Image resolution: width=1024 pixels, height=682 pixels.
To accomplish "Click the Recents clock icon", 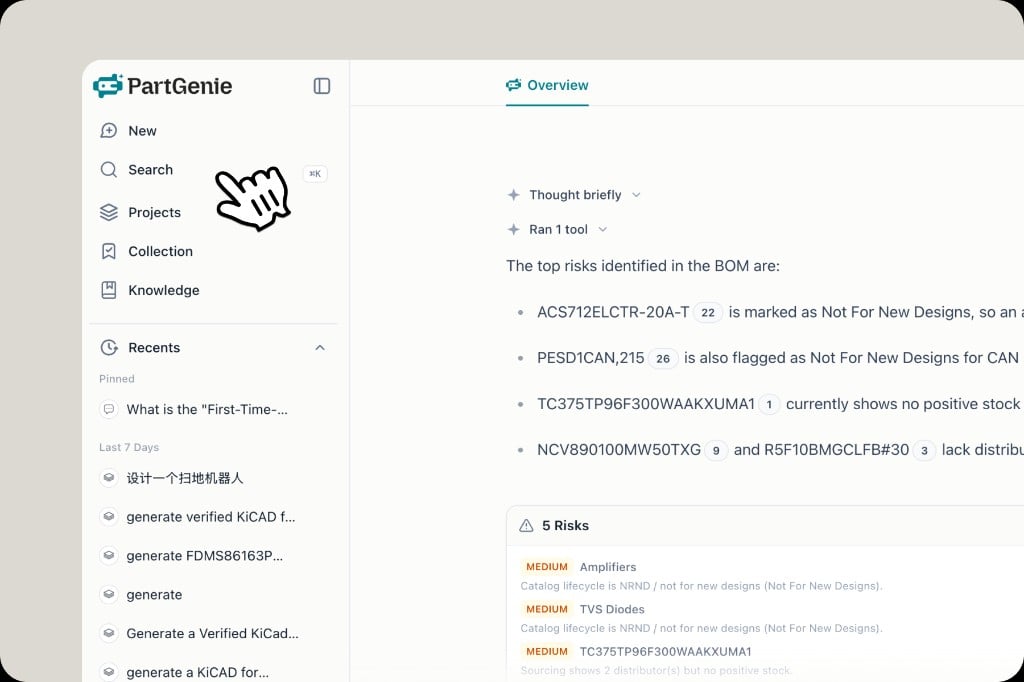I will (109, 348).
